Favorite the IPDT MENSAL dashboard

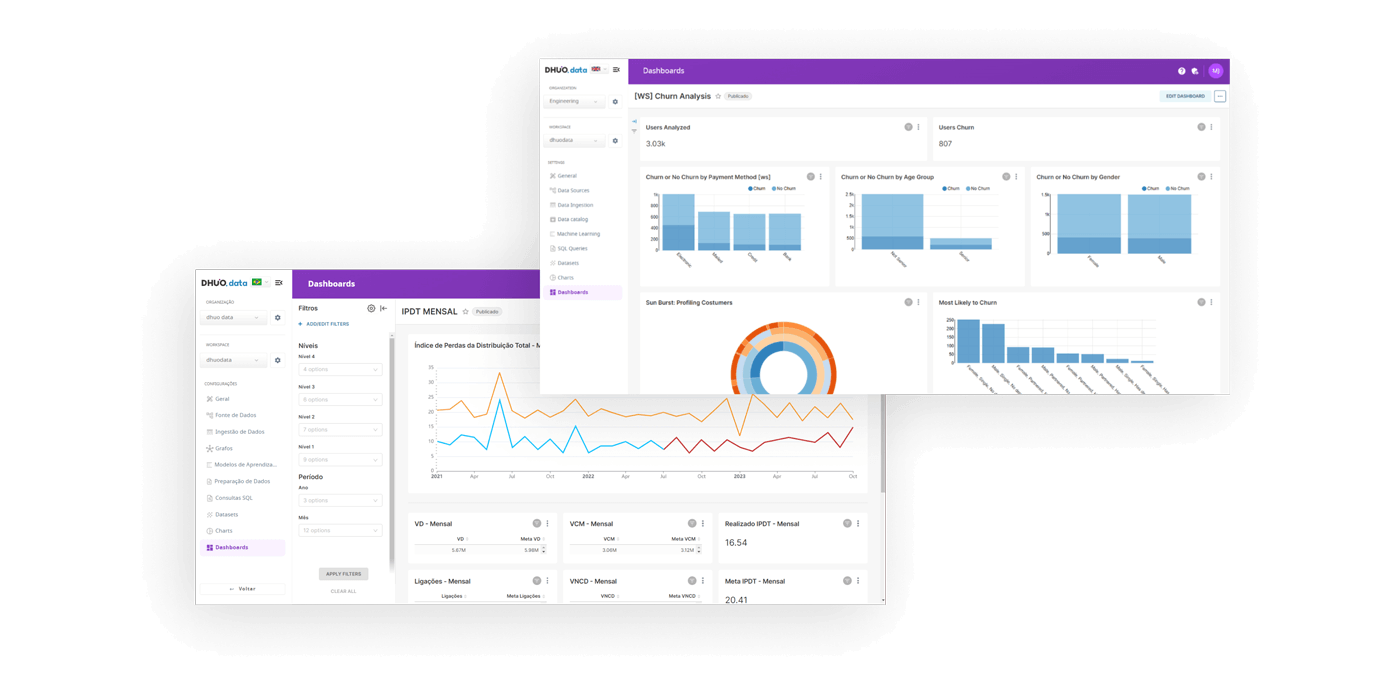pyautogui.click(x=465, y=312)
